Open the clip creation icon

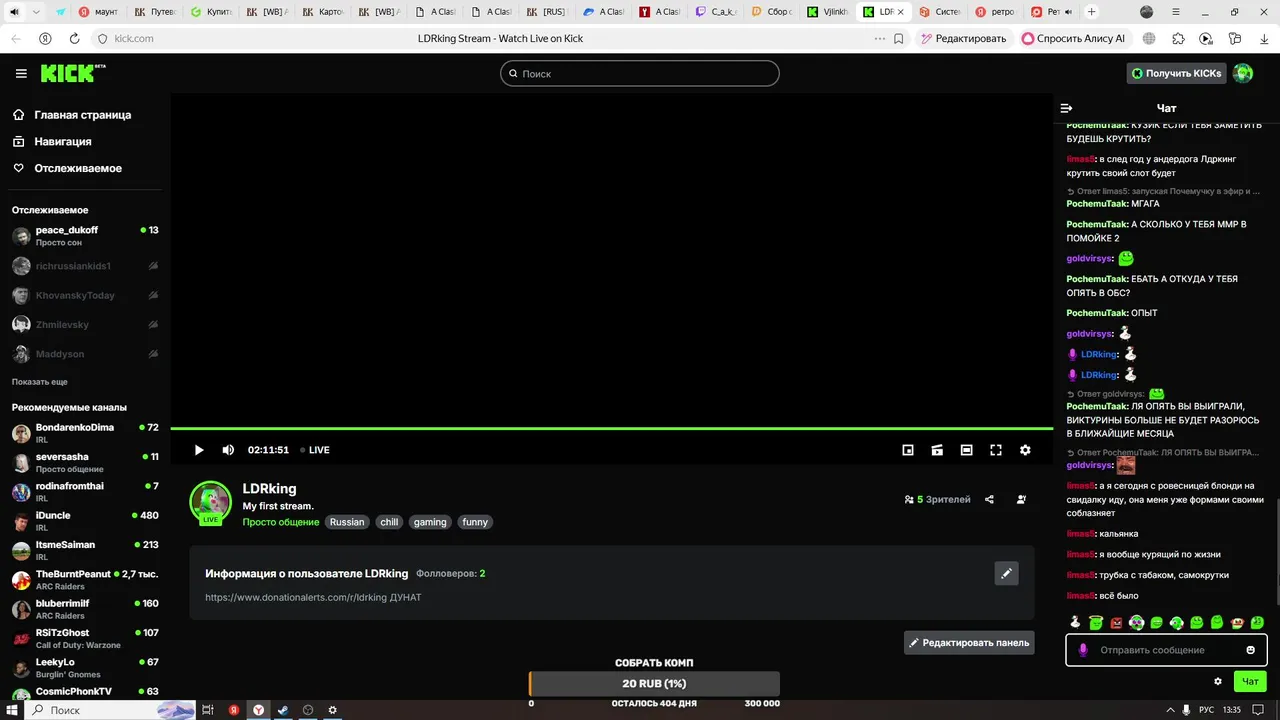point(937,450)
